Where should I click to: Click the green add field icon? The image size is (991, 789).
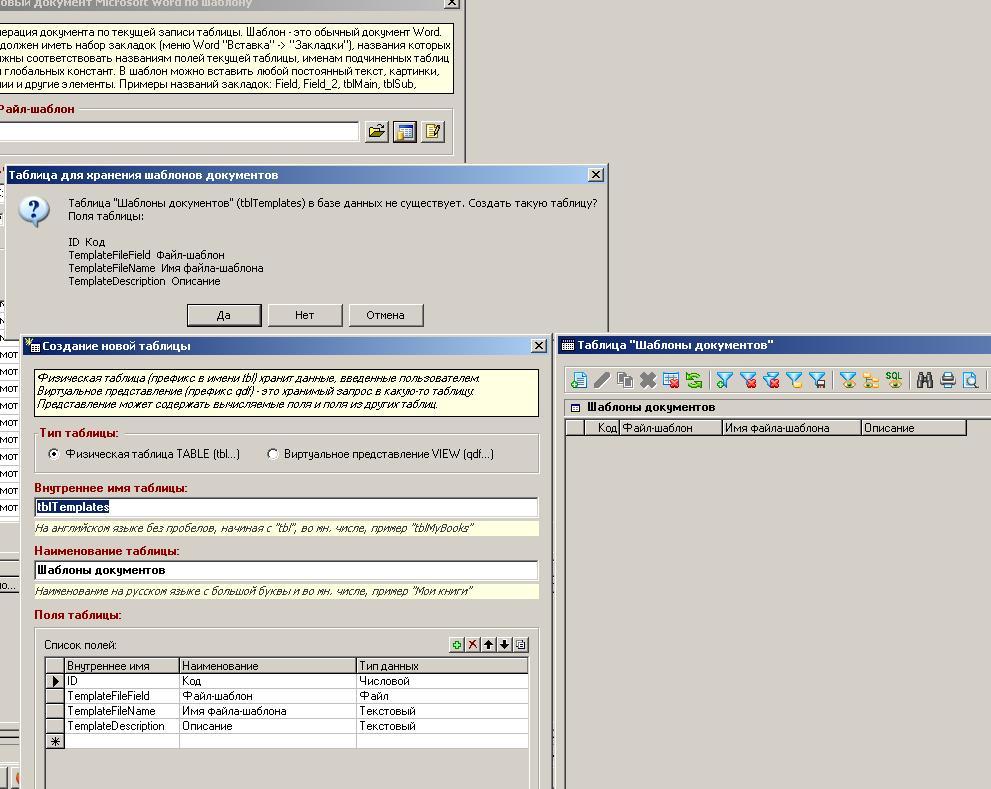pyautogui.click(x=457, y=645)
